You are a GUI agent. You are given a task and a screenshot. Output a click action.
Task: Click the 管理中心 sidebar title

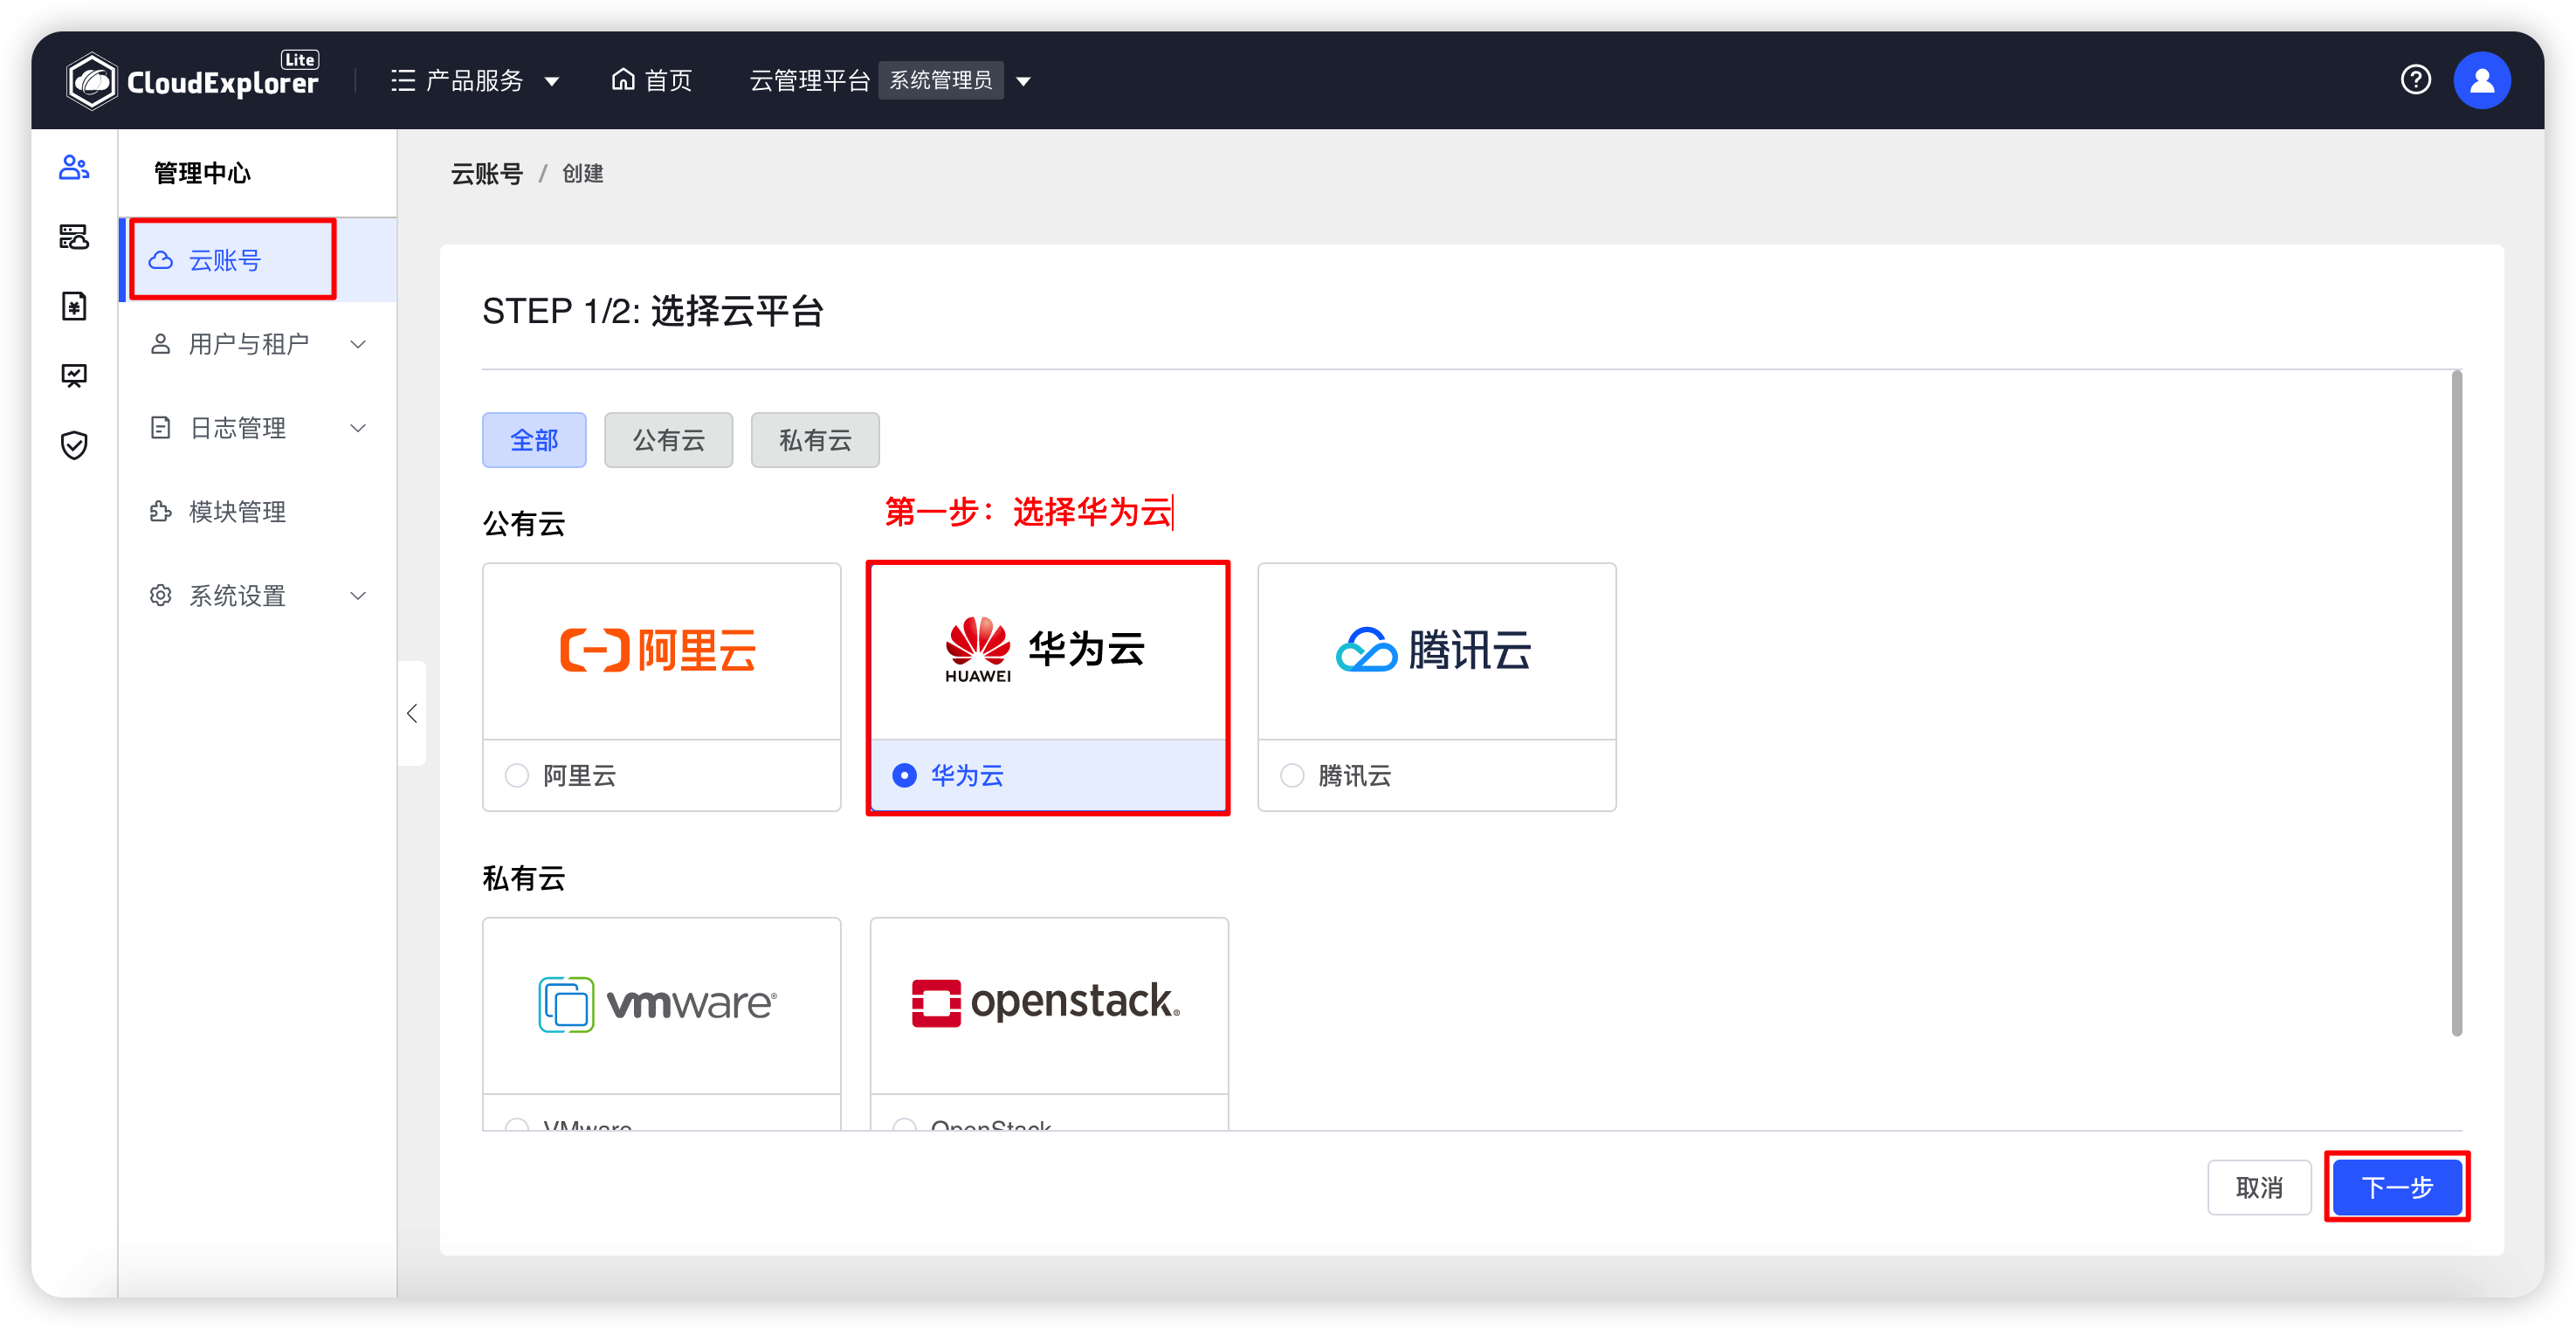coord(202,173)
